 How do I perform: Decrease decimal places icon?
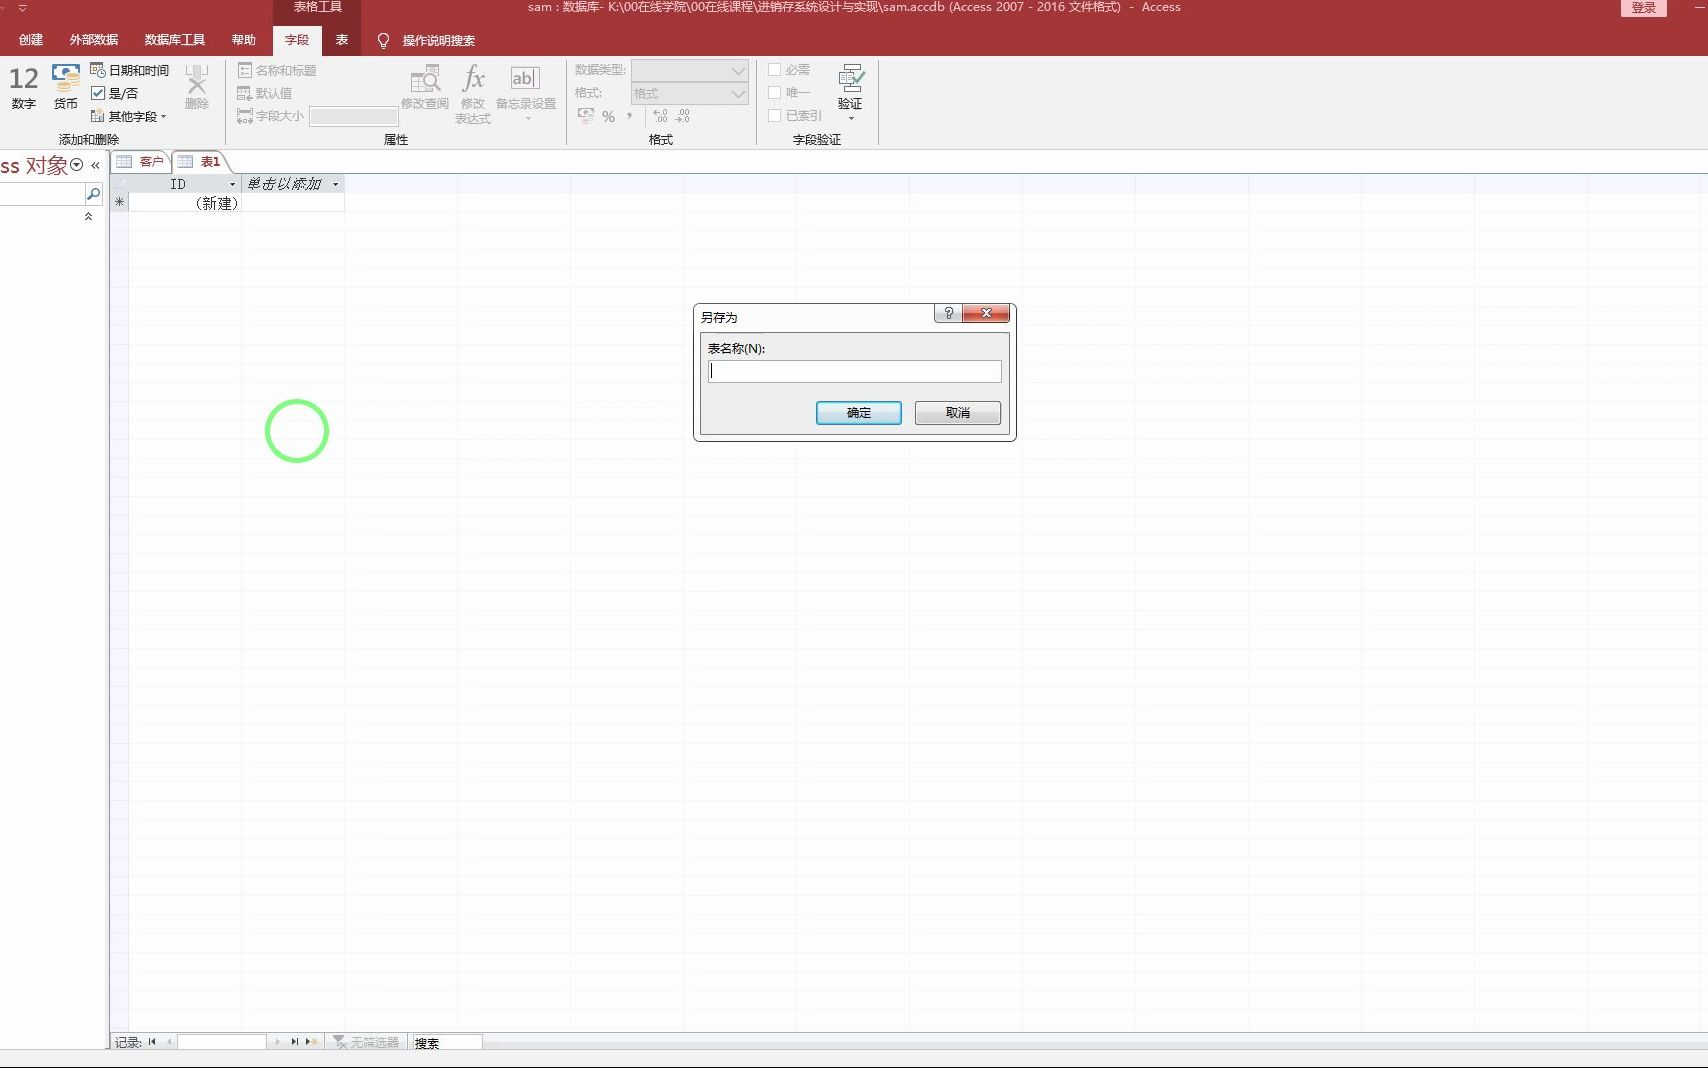point(682,116)
